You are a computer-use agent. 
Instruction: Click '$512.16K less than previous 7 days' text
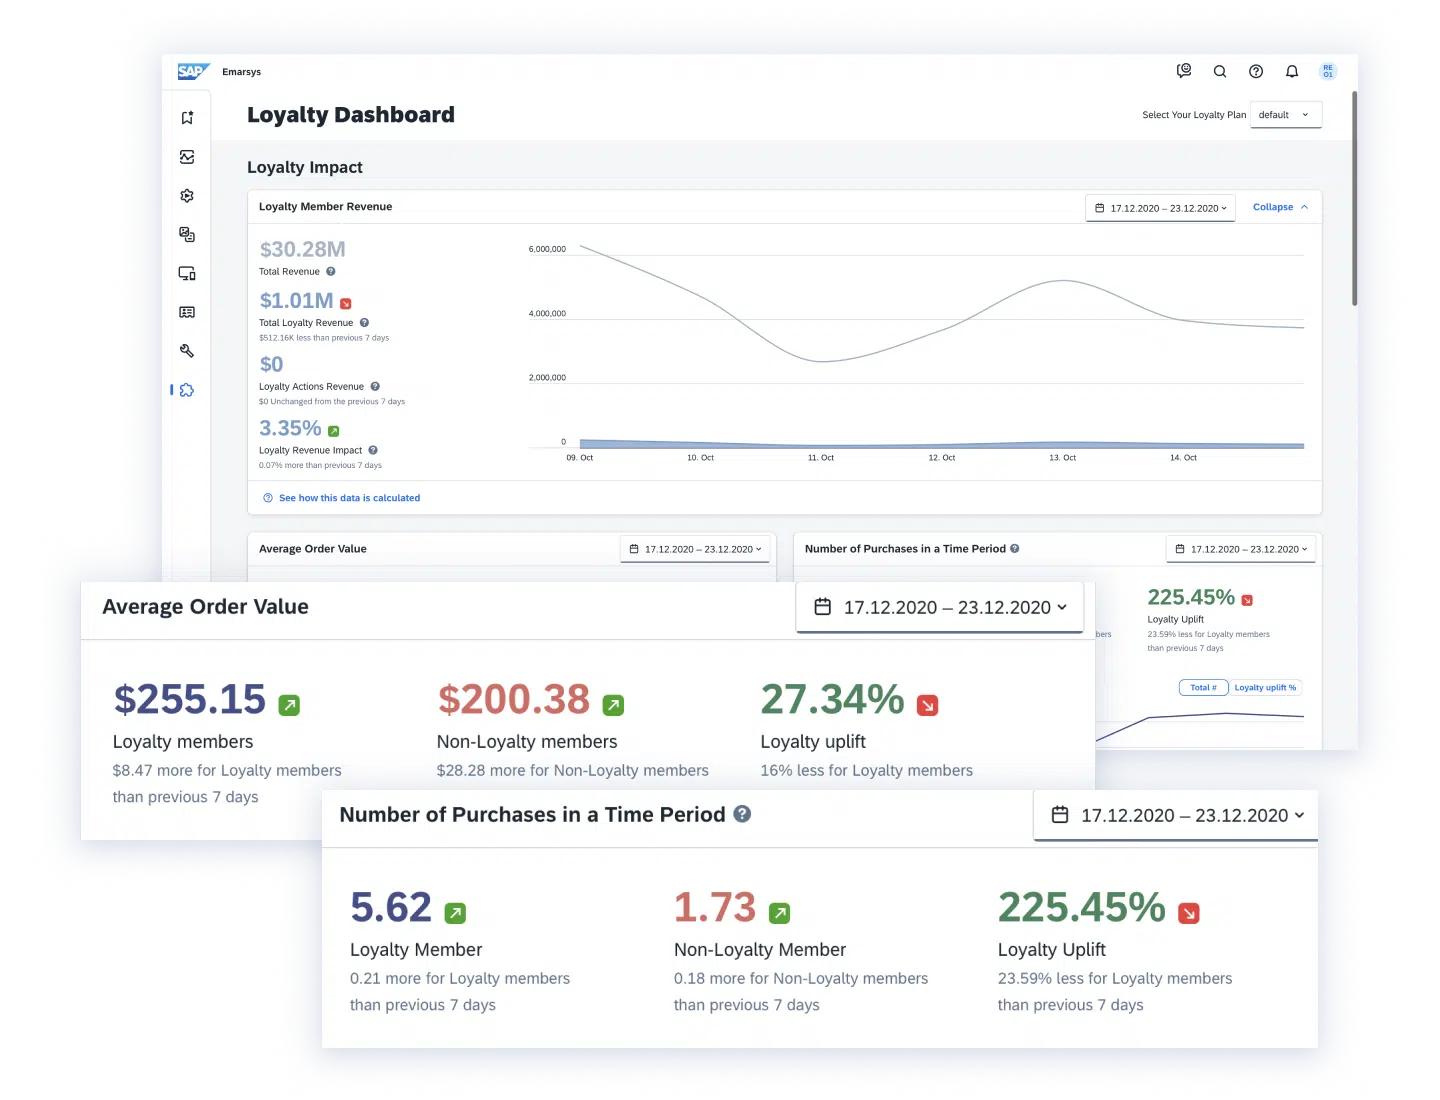tap(324, 338)
